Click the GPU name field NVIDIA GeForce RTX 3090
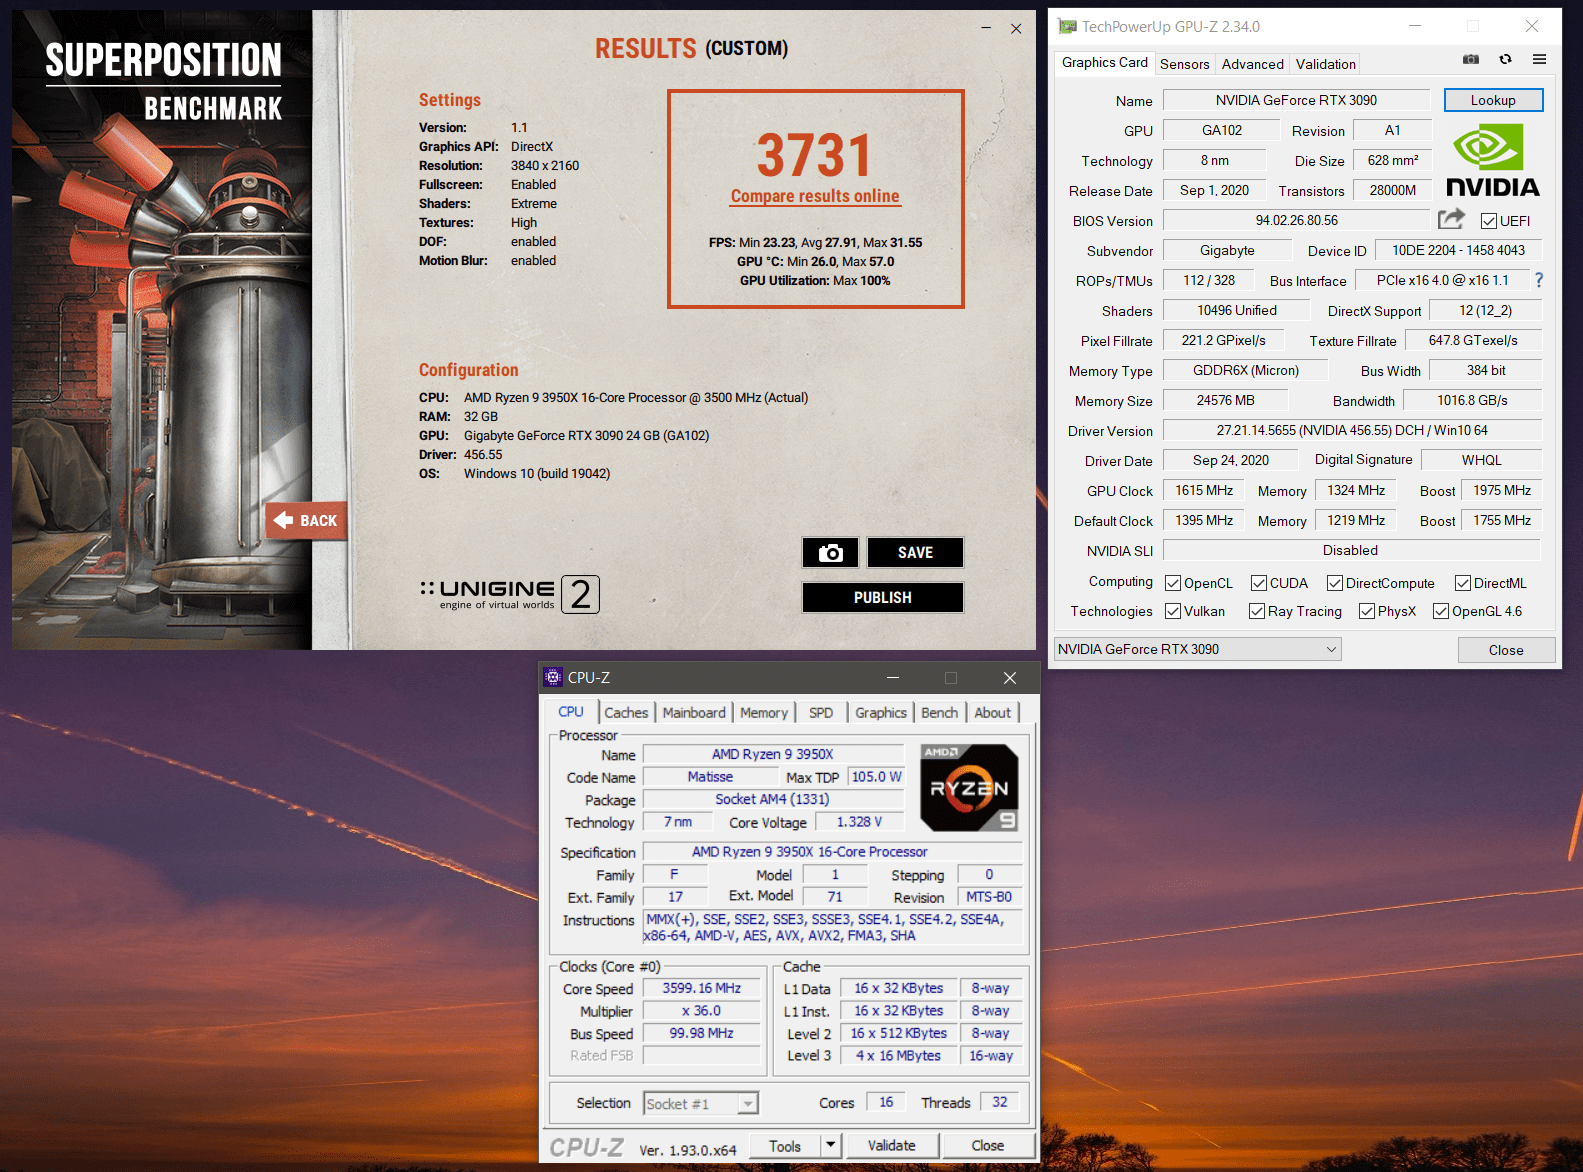The image size is (1583, 1172). click(1296, 100)
